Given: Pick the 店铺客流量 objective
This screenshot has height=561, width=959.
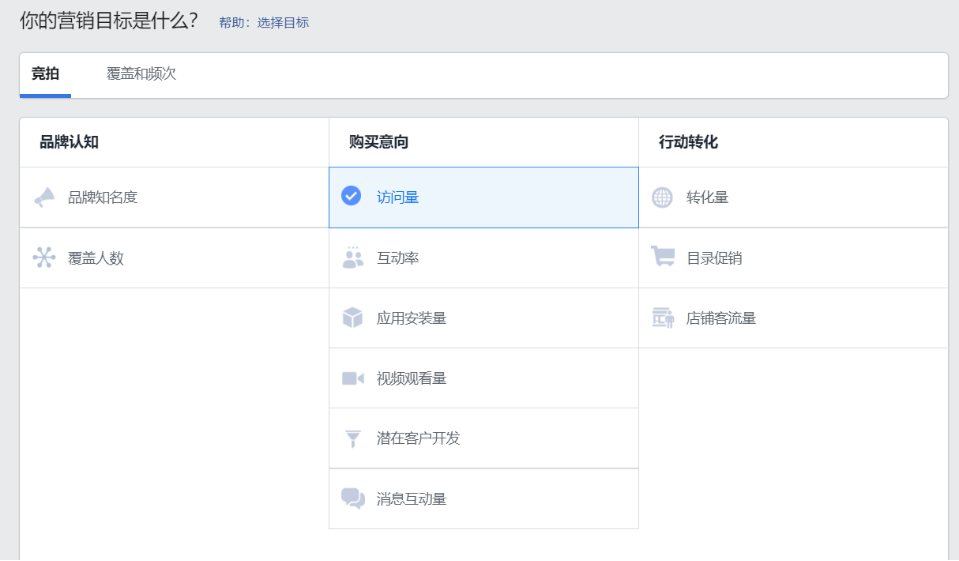Looking at the screenshot, I should tap(793, 318).
